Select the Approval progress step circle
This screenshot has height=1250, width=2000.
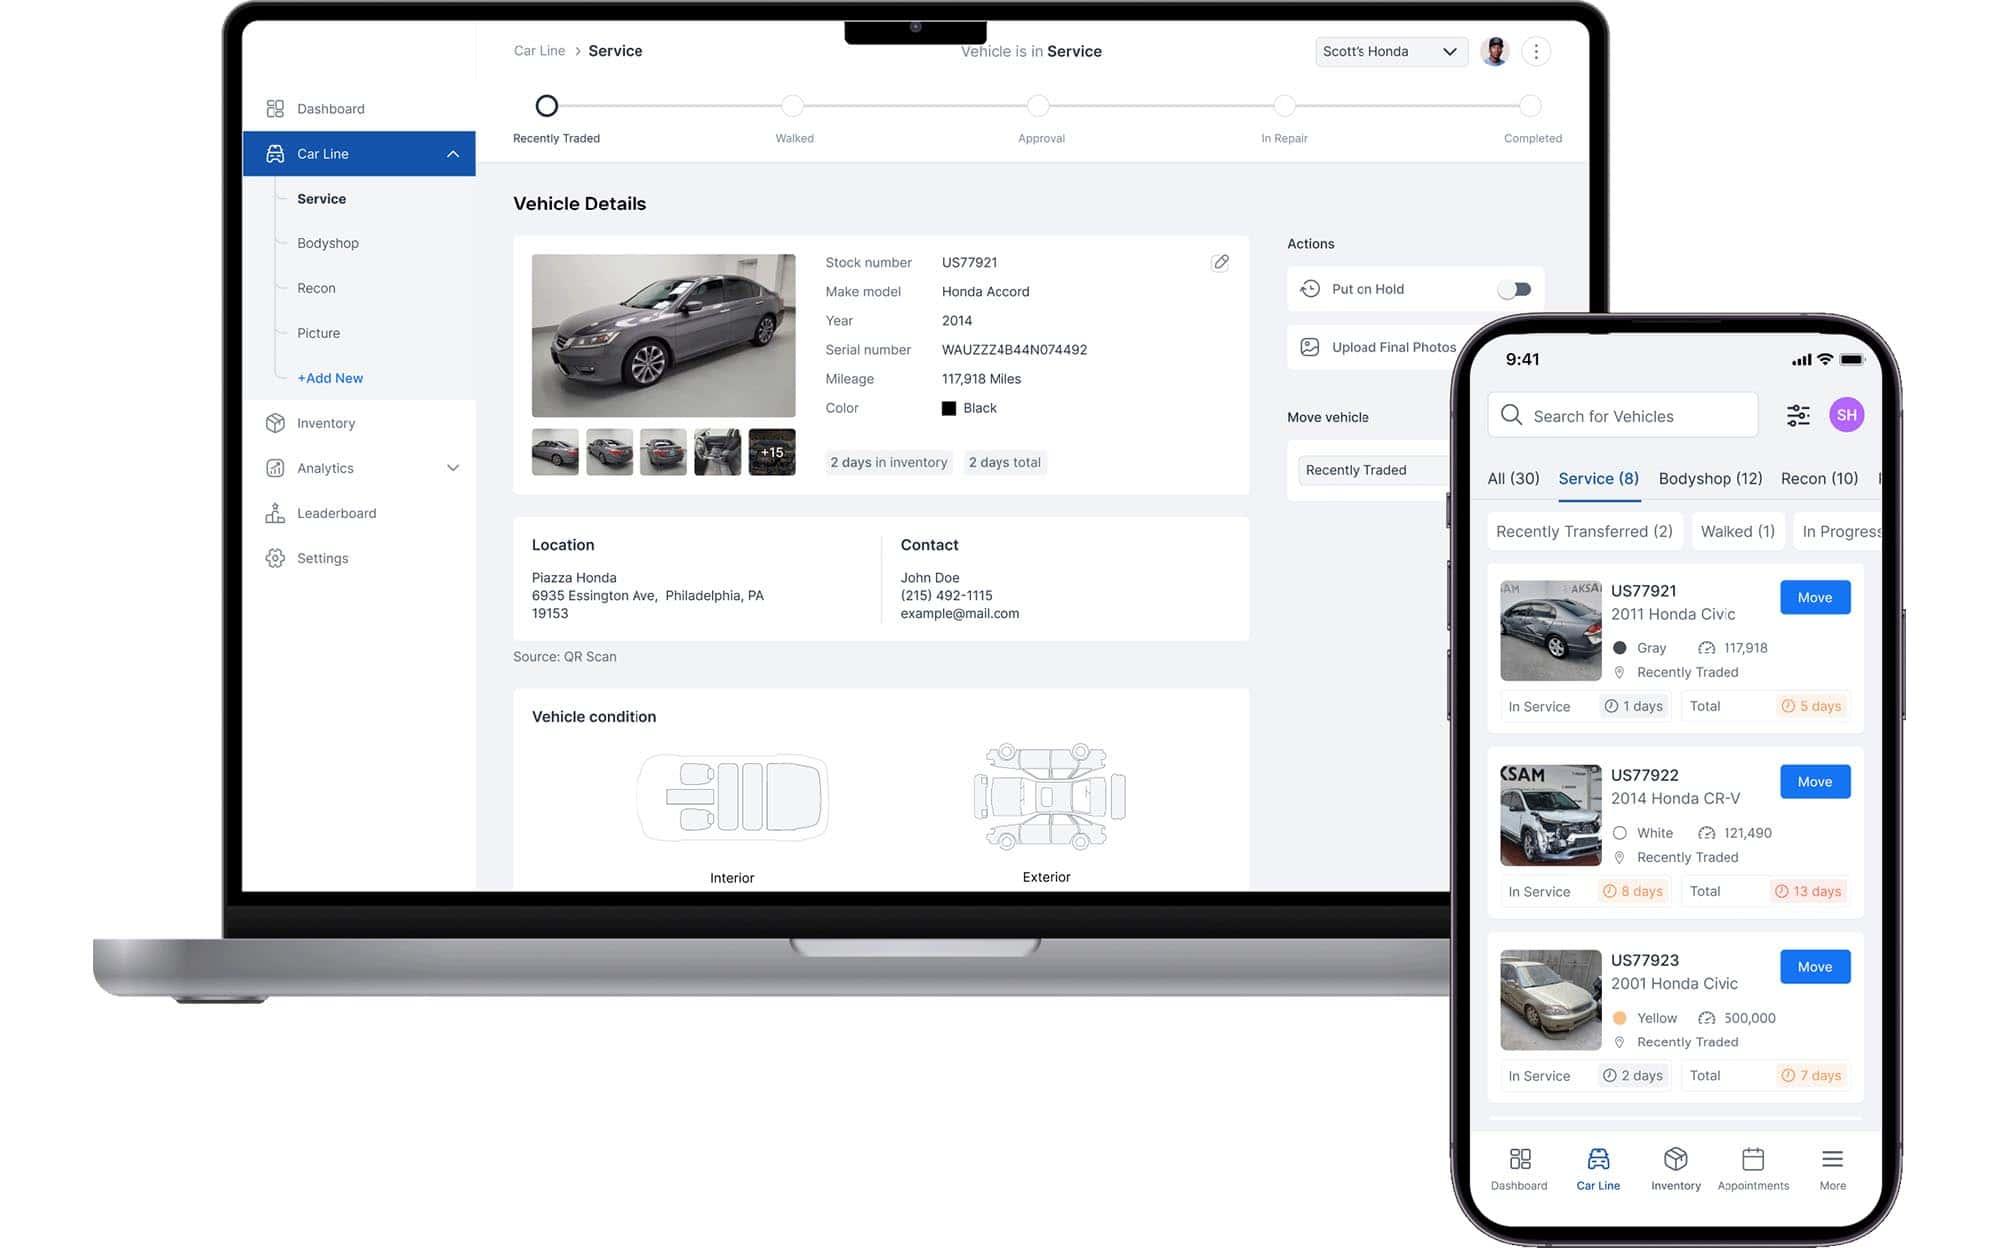tap(1038, 106)
